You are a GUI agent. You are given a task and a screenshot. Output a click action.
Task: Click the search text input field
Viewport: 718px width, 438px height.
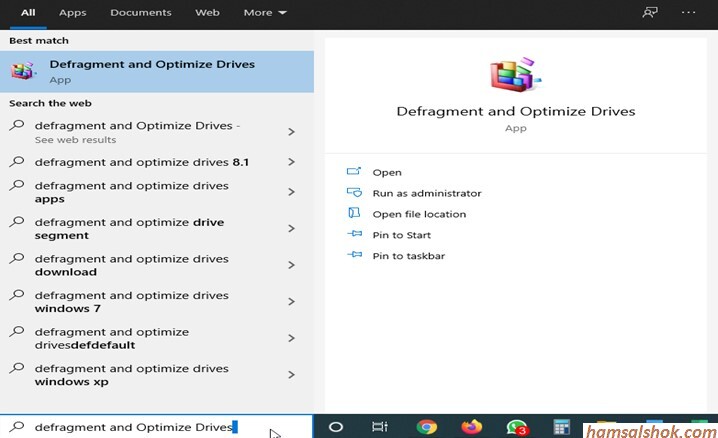click(156, 427)
